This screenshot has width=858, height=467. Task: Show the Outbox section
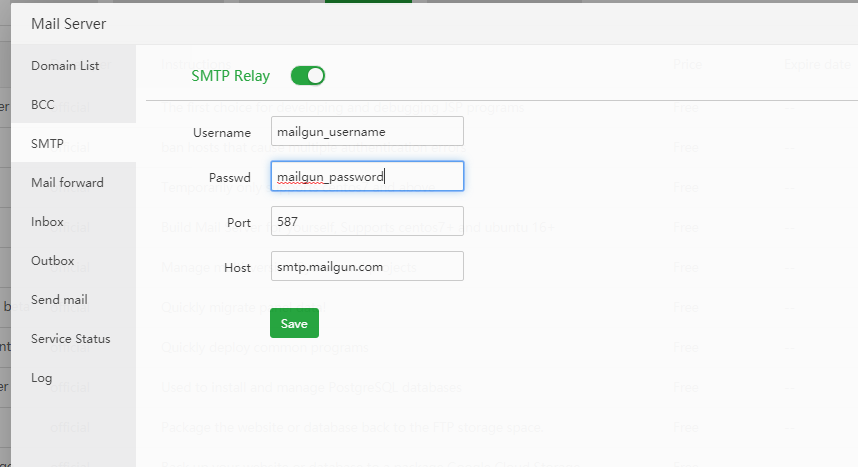pyautogui.click(x=52, y=261)
